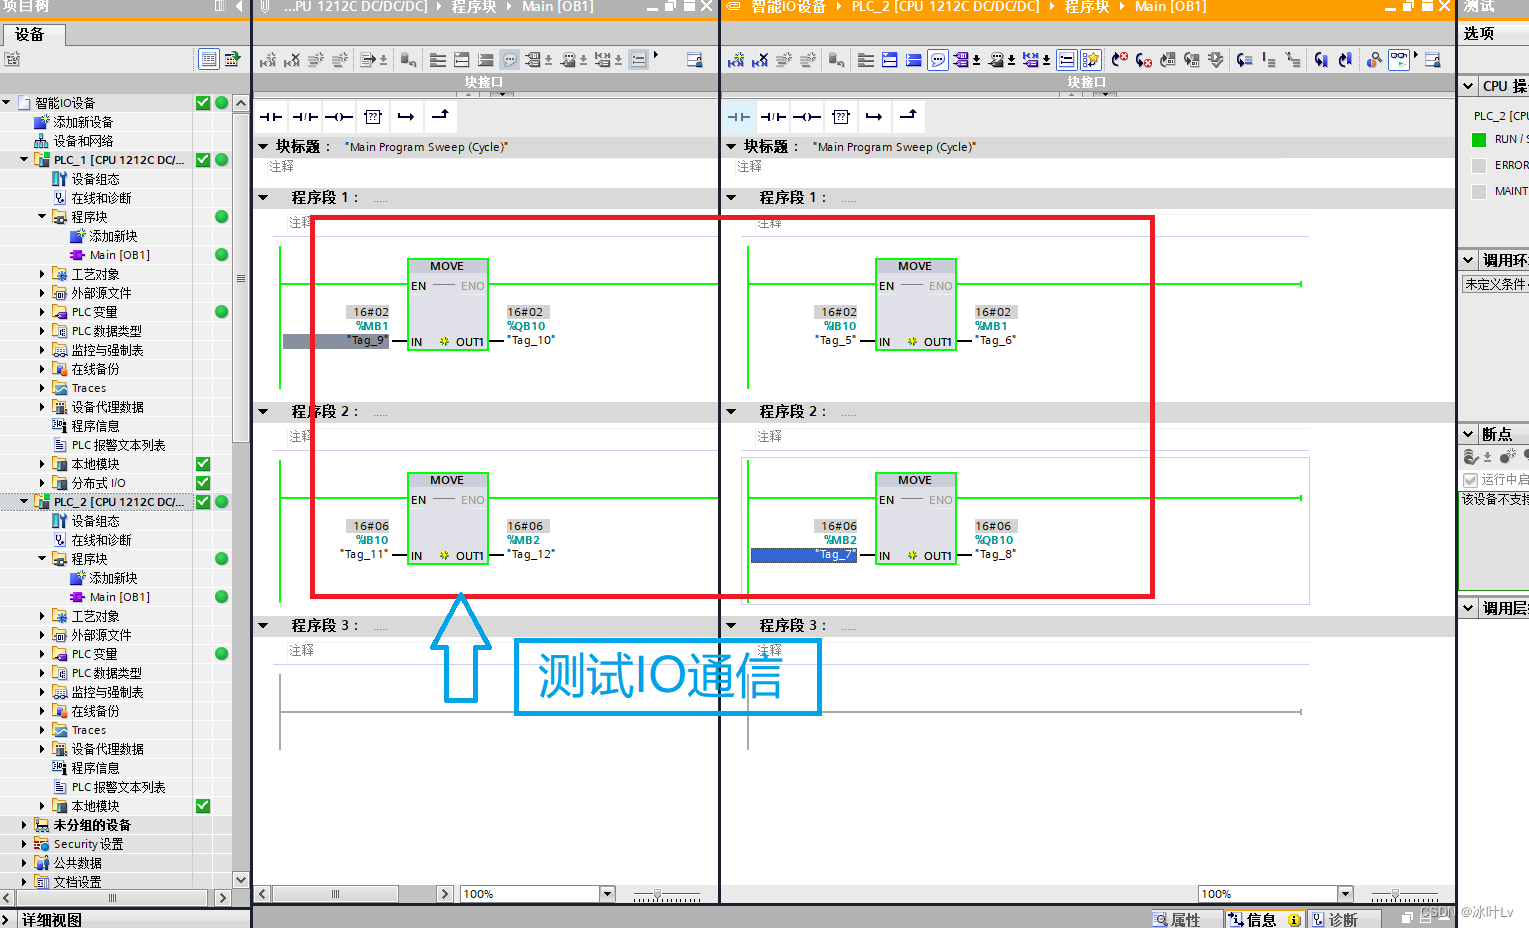1529x928 pixels.
Task: Insert coil instruction in right PLC_2 editor
Action: pos(807,117)
